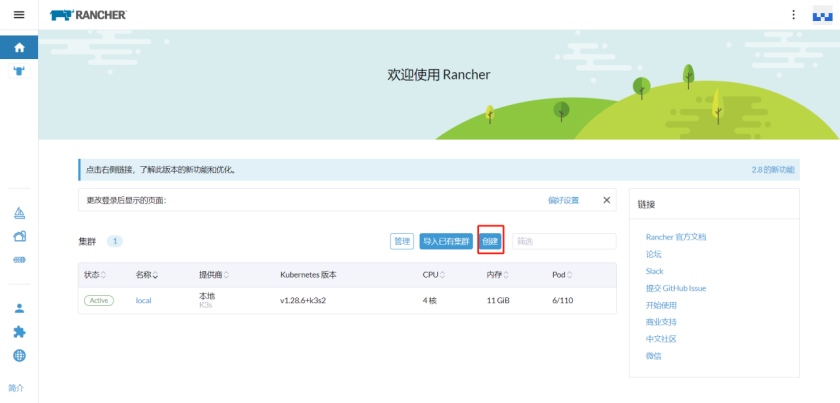
Task: Open 提交 GitHub Issue link
Action: pyautogui.click(x=676, y=288)
